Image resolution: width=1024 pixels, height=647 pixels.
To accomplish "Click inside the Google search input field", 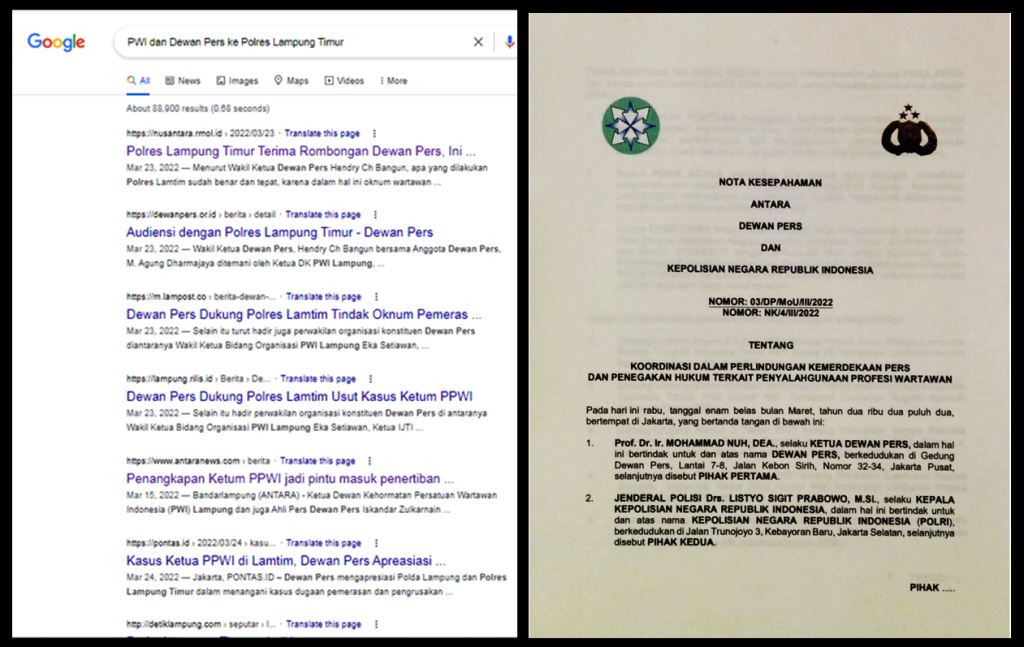I will click(290, 42).
